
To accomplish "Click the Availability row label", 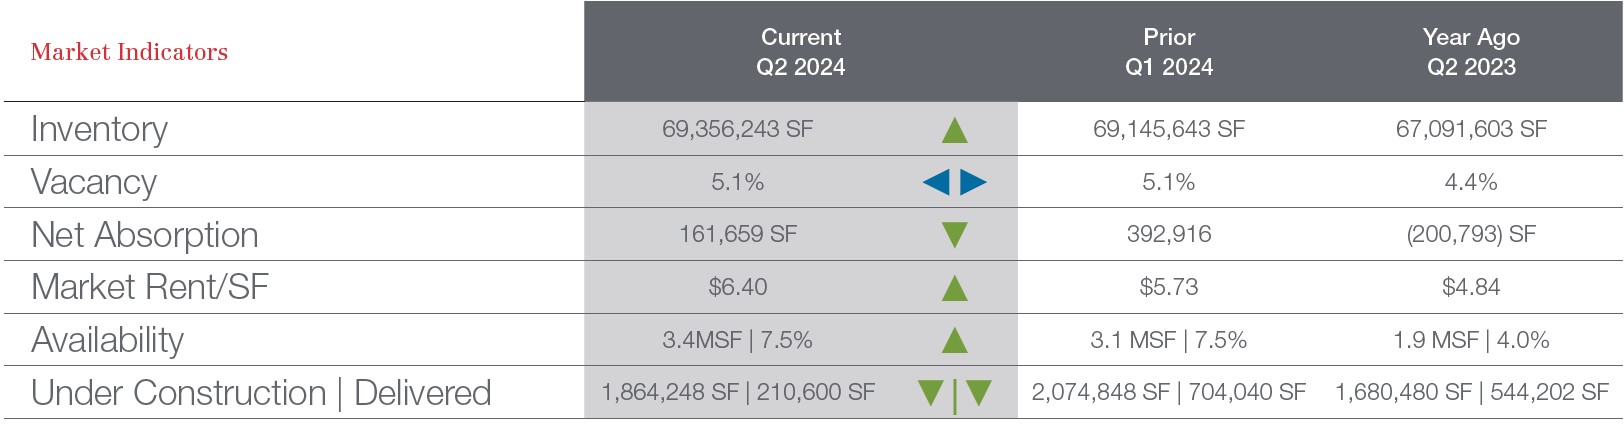I will (107, 341).
